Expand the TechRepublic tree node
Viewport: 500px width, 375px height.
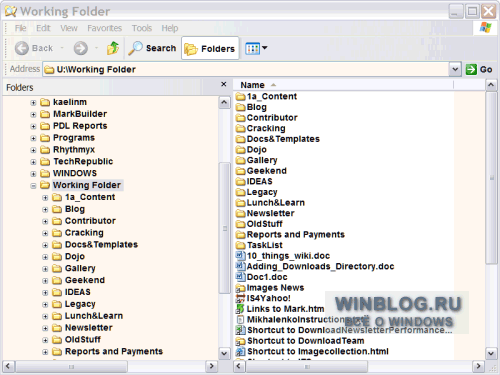click(x=33, y=162)
